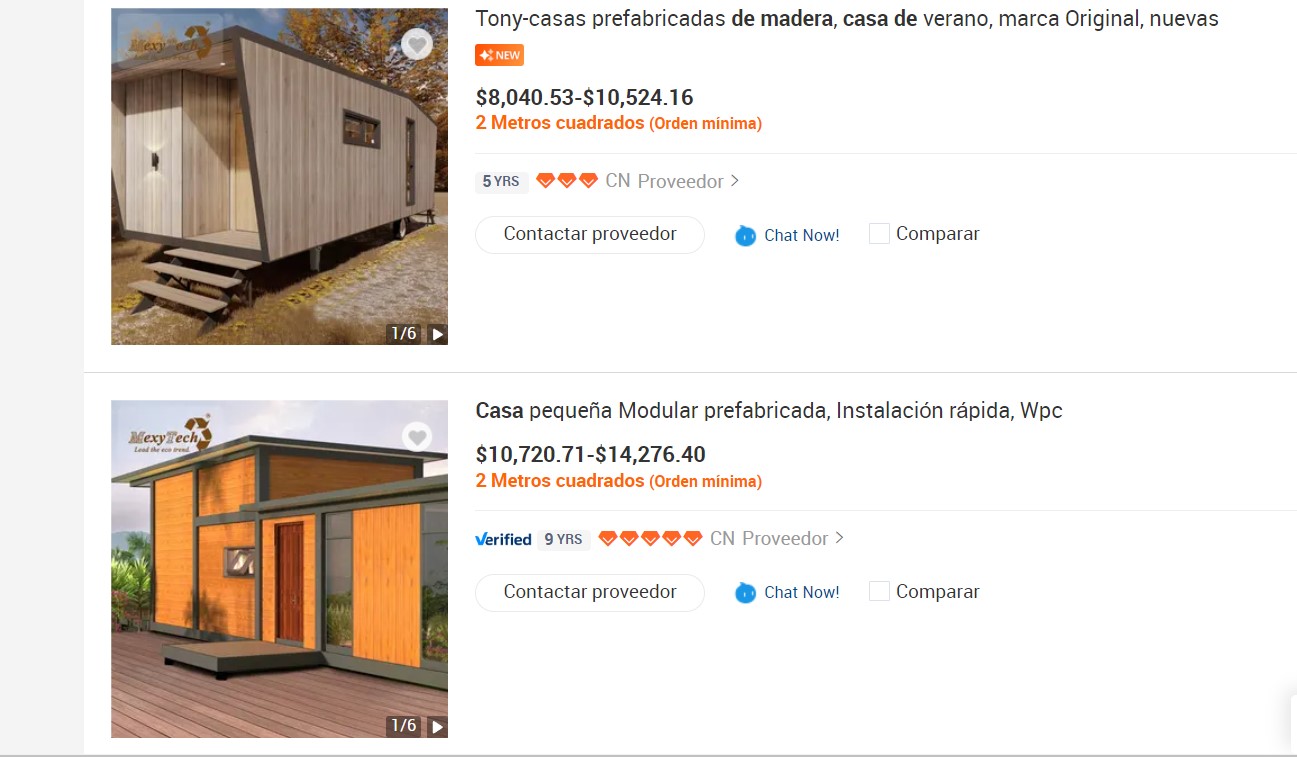The height and width of the screenshot is (757, 1297).
Task: Play video on the orange modular house image
Action: [x=437, y=726]
